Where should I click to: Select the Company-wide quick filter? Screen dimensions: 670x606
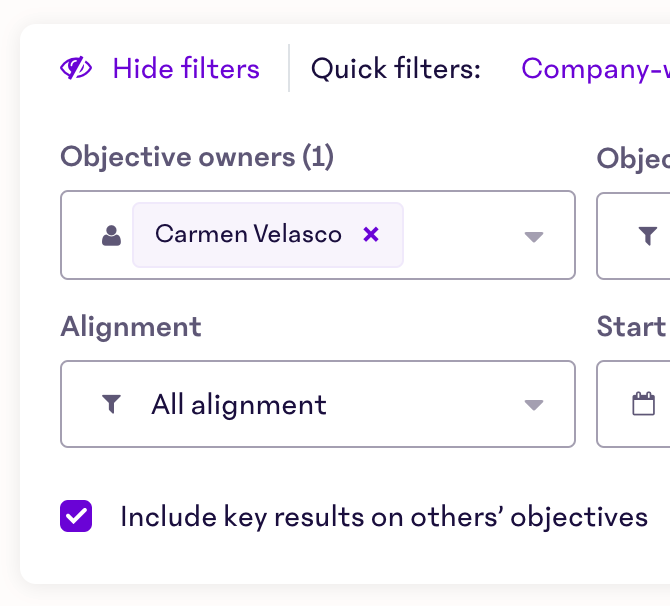[x=595, y=69]
